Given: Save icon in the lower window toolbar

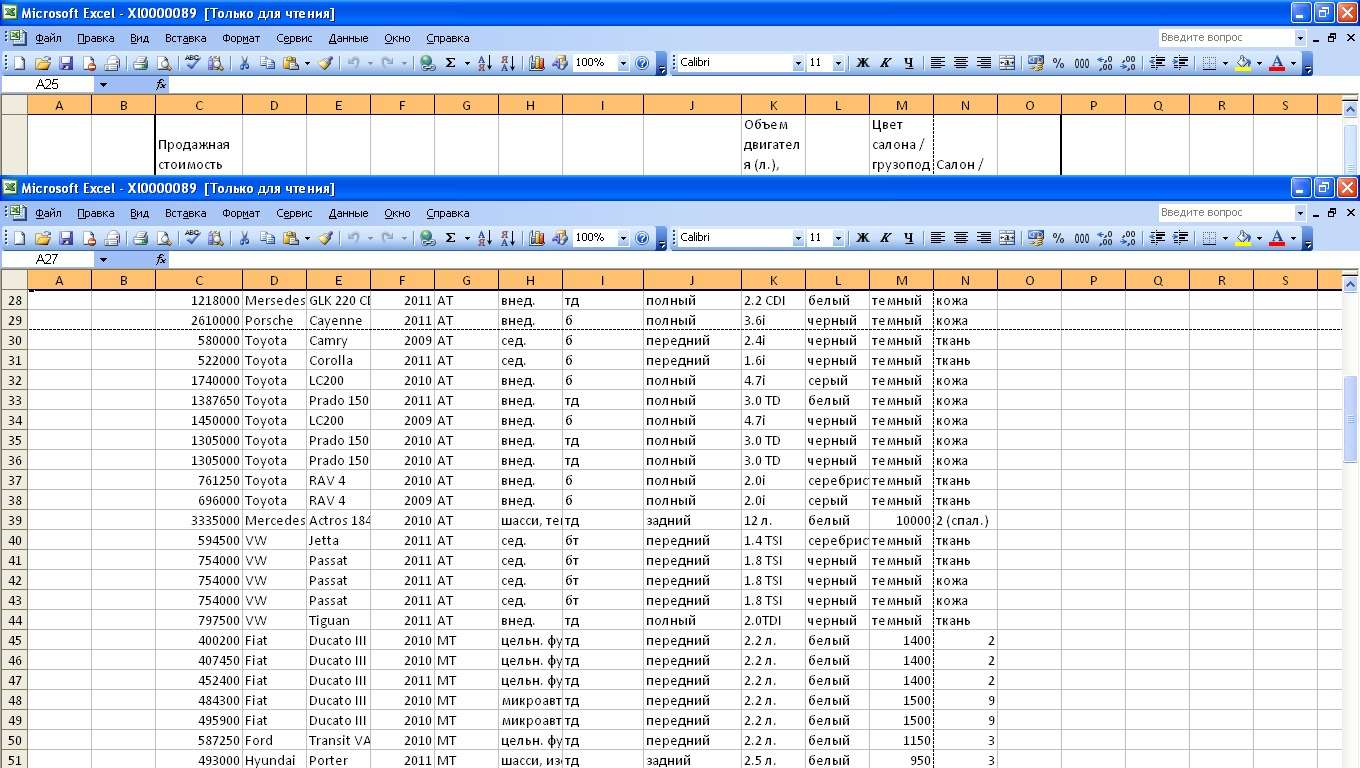Looking at the screenshot, I should [66, 238].
